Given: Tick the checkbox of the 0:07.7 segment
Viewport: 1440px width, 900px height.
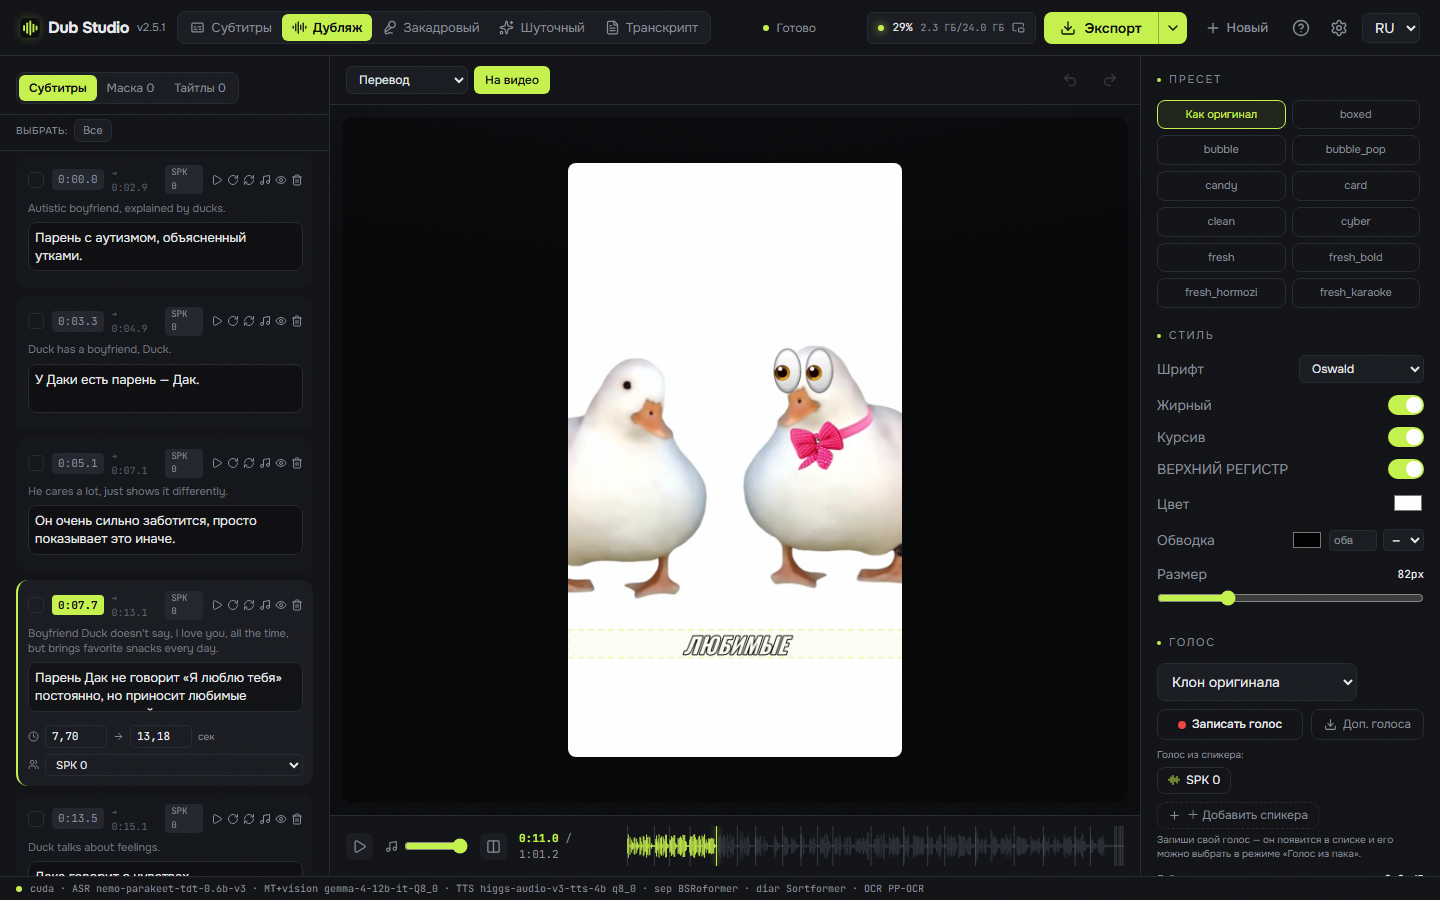Looking at the screenshot, I should (x=36, y=605).
